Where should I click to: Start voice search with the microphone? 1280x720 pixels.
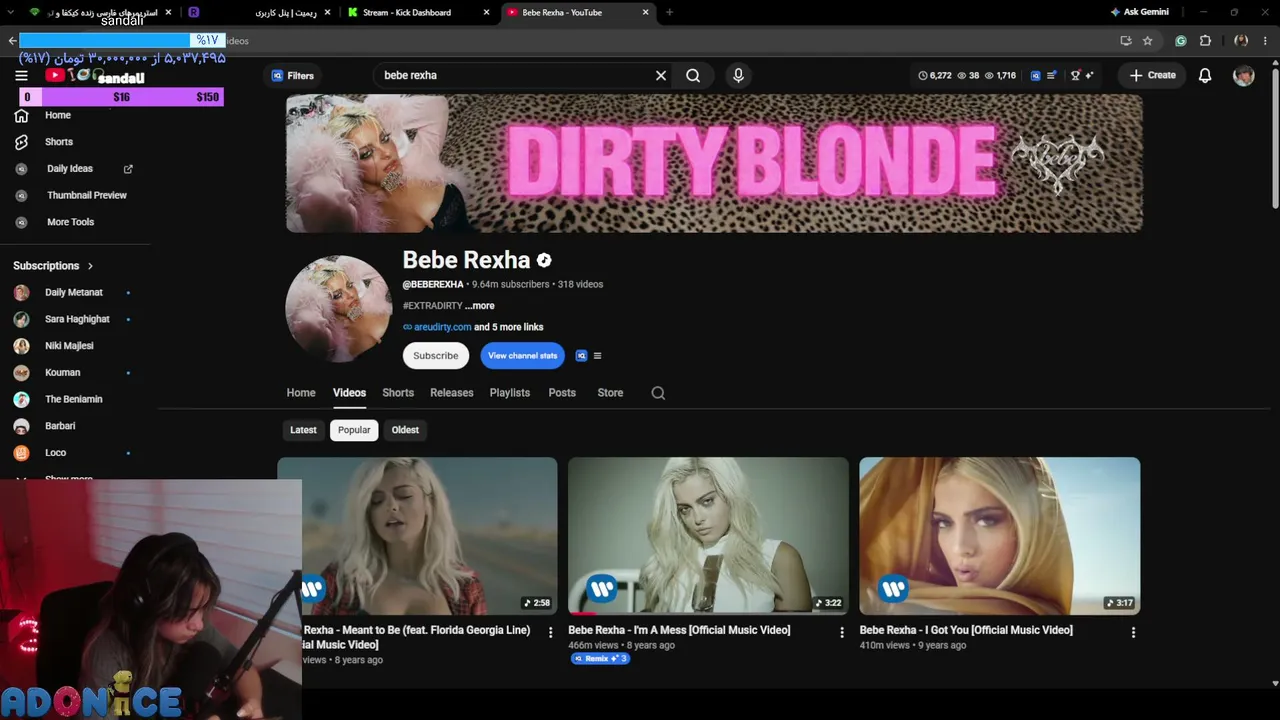click(738, 75)
